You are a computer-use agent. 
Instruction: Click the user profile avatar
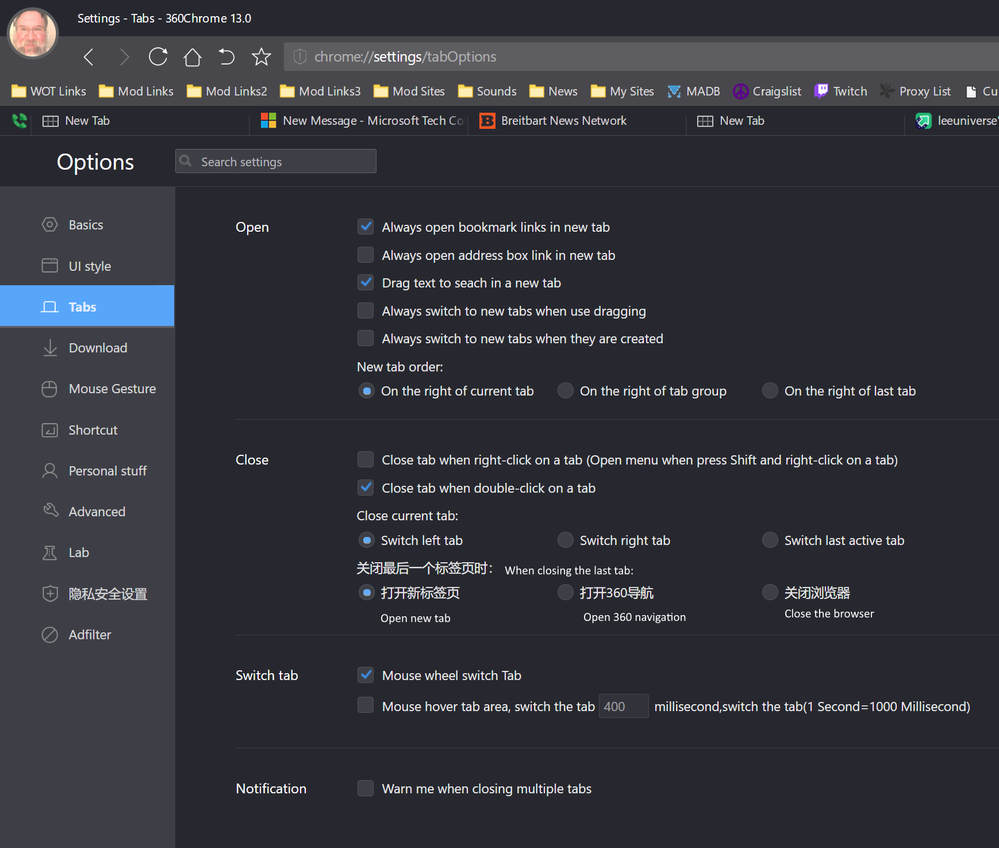(32, 32)
